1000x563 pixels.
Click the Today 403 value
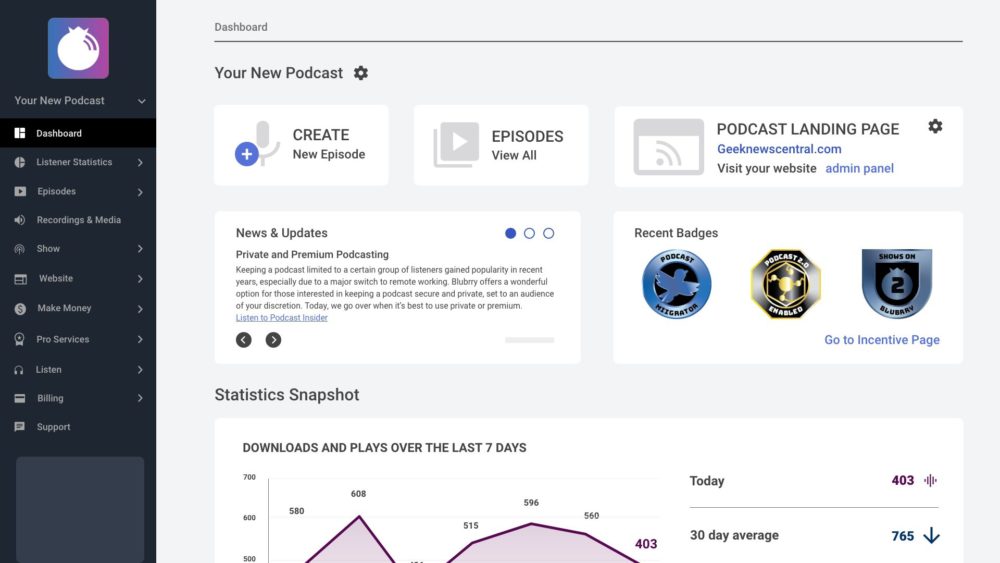point(902,480)
